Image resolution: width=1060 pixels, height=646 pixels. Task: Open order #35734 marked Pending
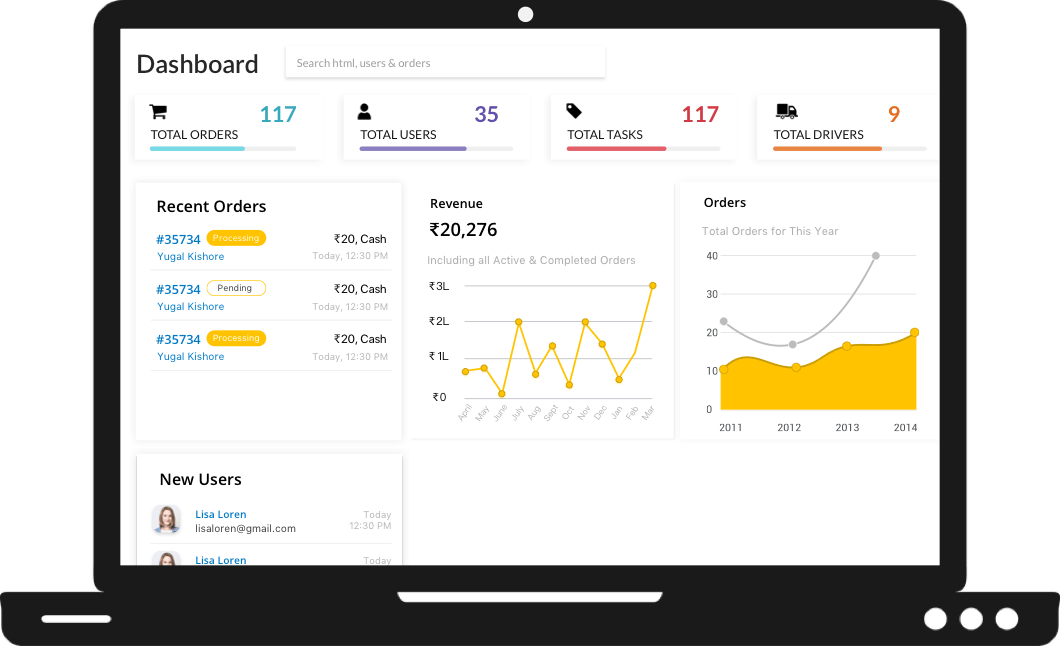pyautogui.click(x=178, y=289)
